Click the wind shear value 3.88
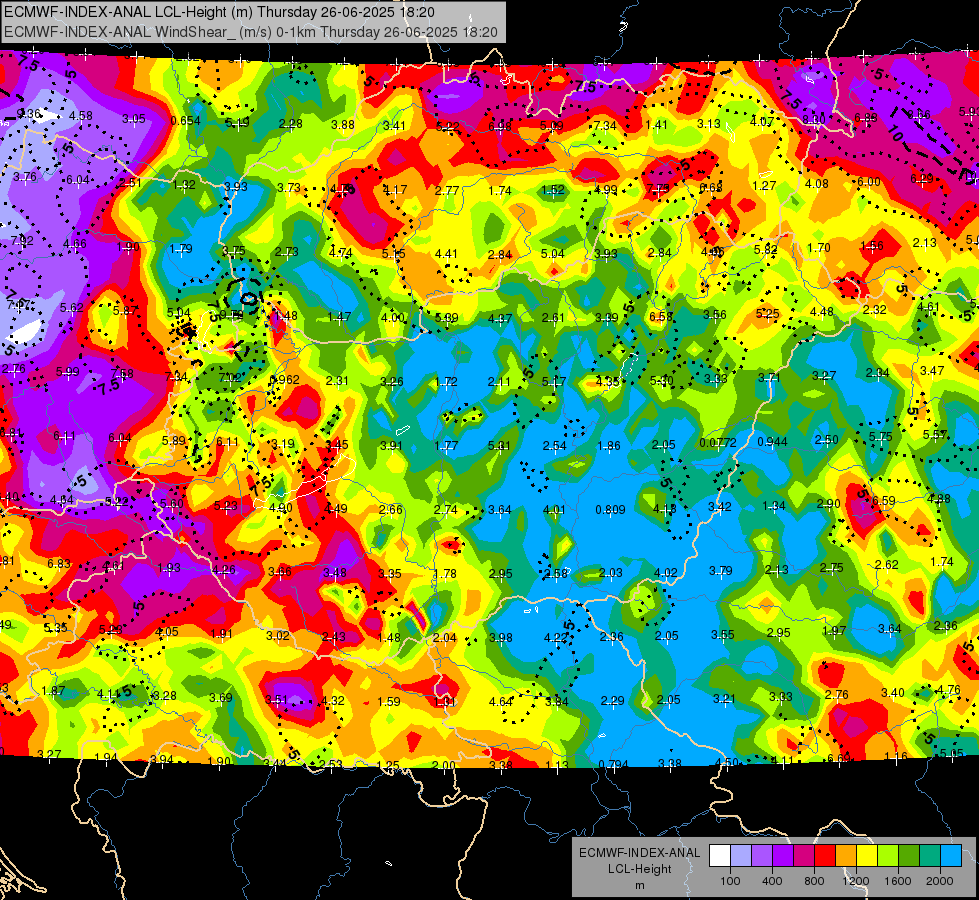979x900 pixels. [x=343, y=124]
